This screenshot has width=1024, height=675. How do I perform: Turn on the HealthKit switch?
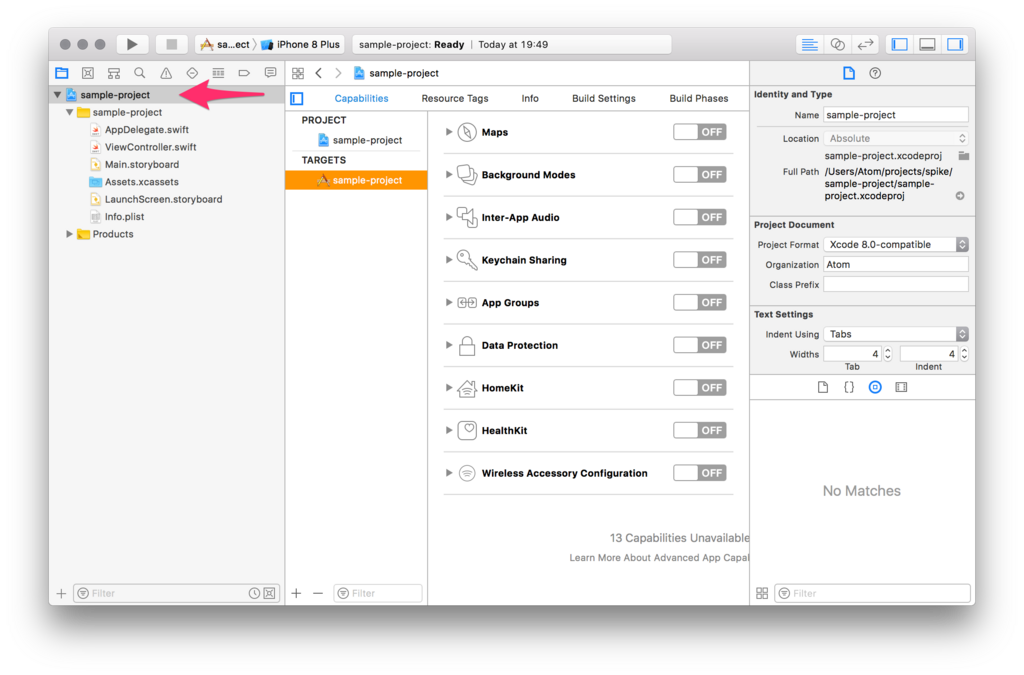click(699, 430)
